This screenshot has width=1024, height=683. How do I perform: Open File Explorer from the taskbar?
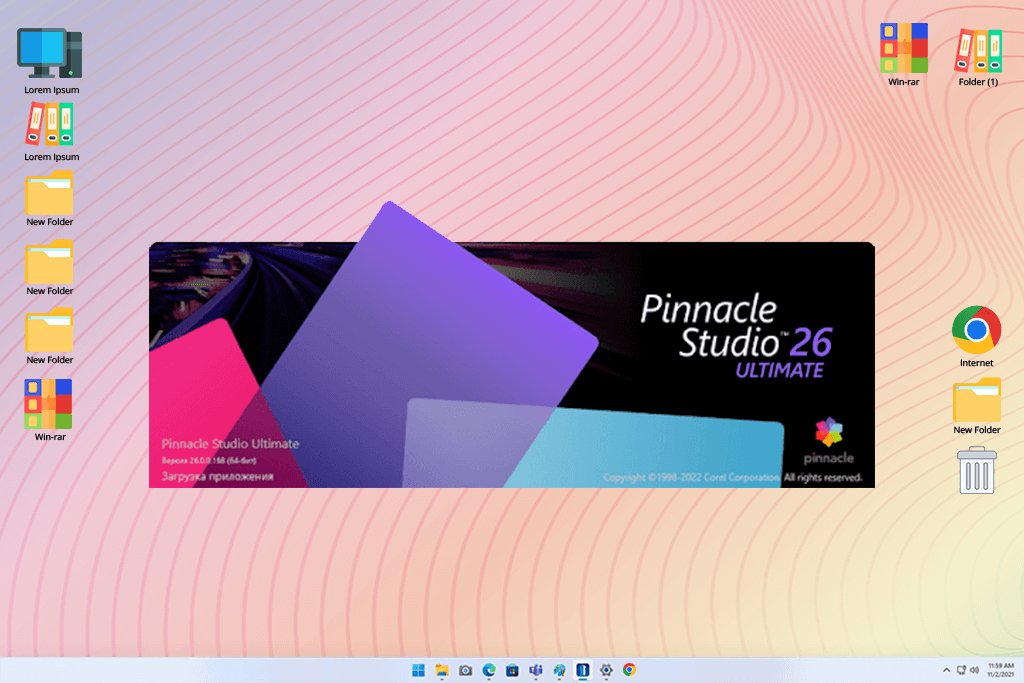[x=442, y=670]
